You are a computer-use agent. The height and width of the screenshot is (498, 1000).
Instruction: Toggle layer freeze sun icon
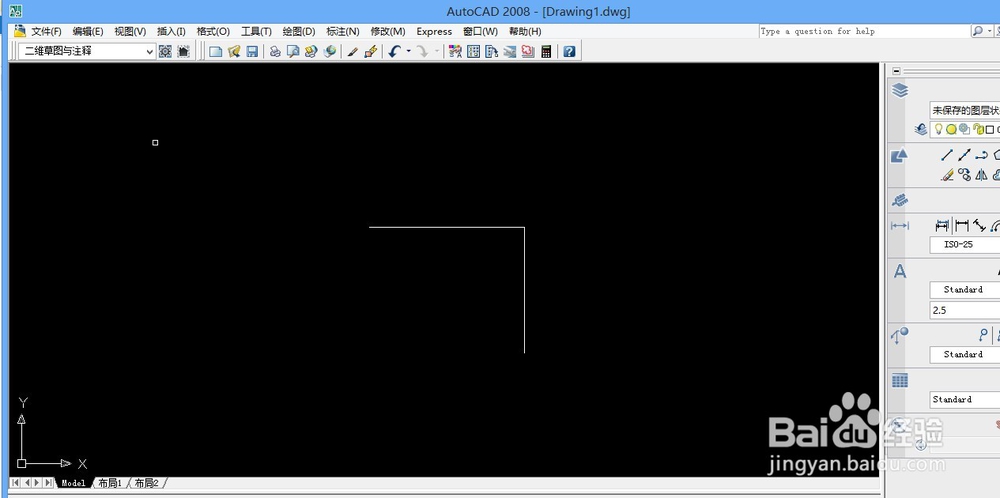(x=951, y=129)
